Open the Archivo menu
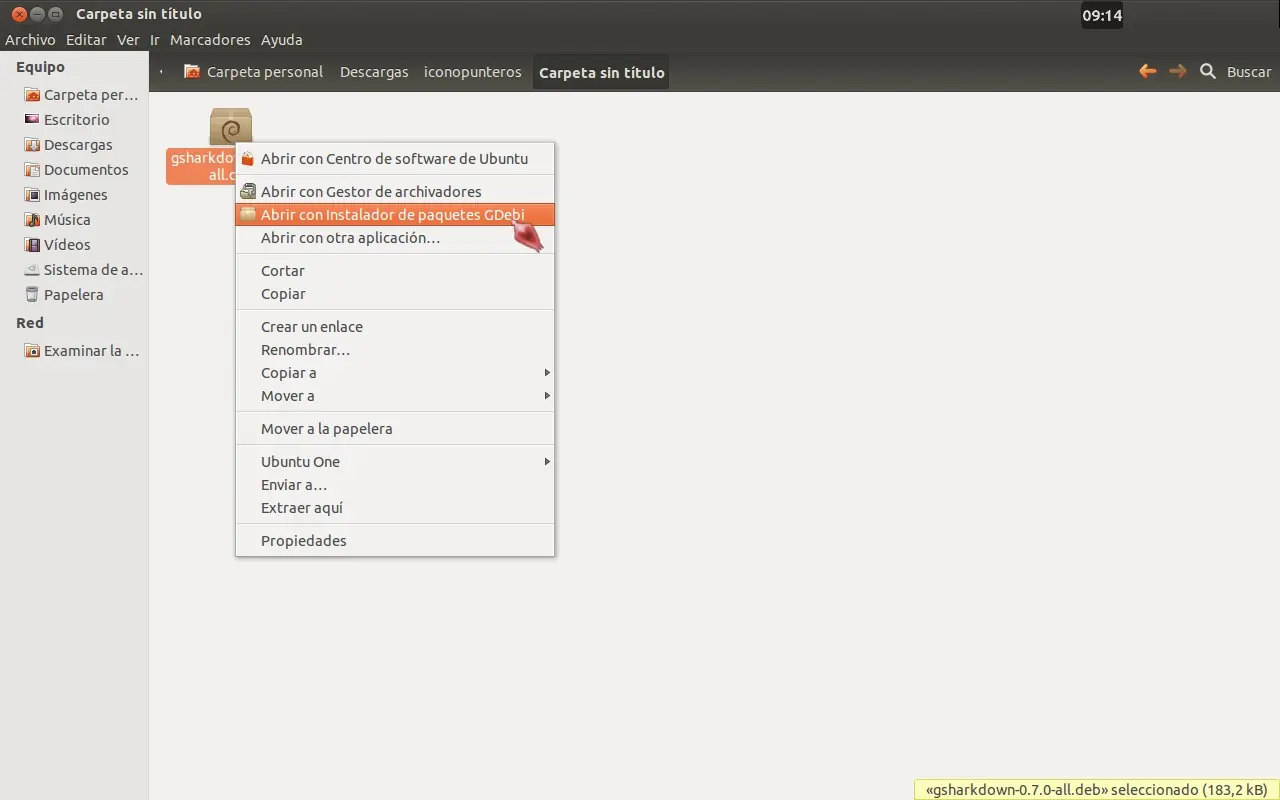 click(x=30, y=40)
